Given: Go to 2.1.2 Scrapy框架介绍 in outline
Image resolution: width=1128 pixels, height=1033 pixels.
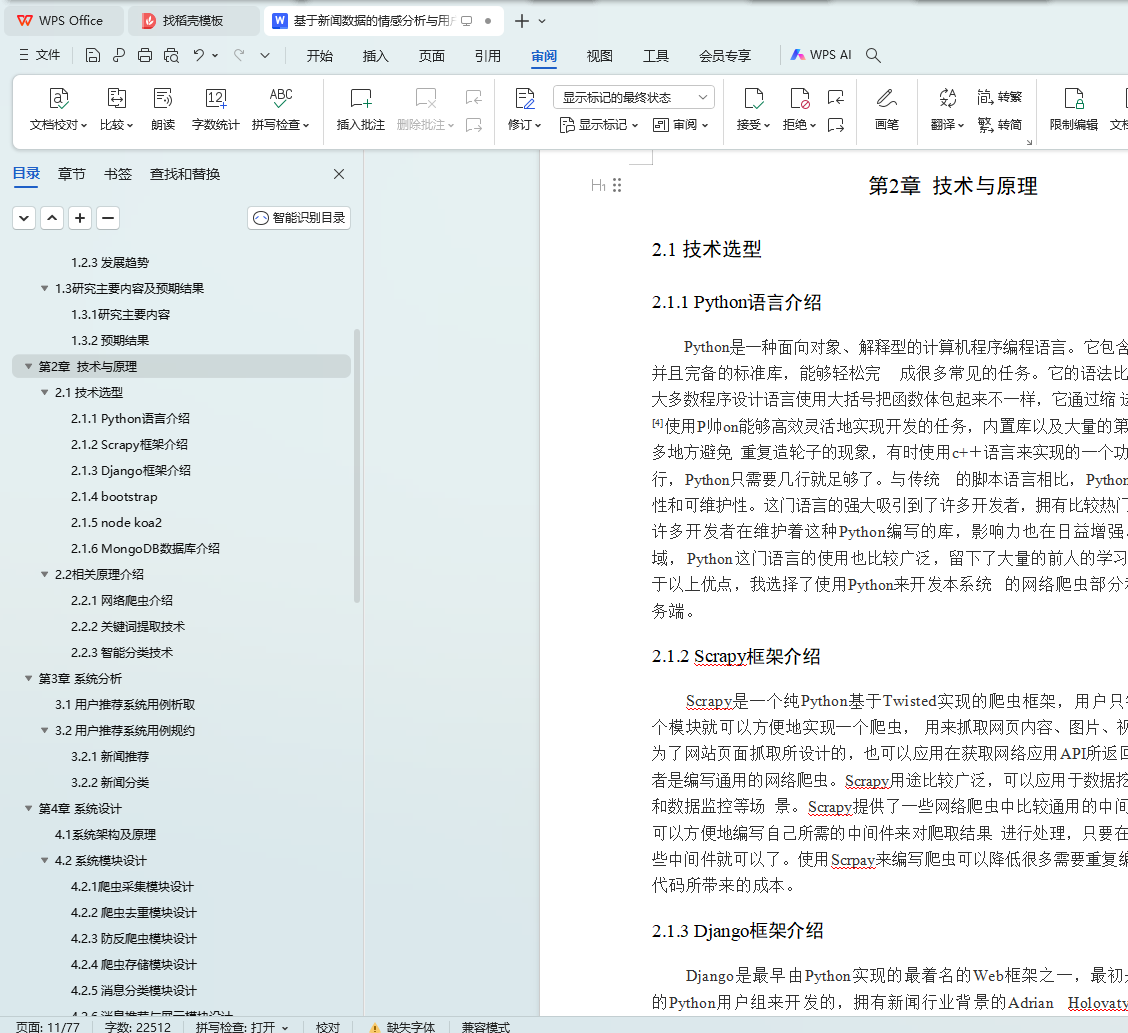Looking at the screenshot, I should (129, 445).
